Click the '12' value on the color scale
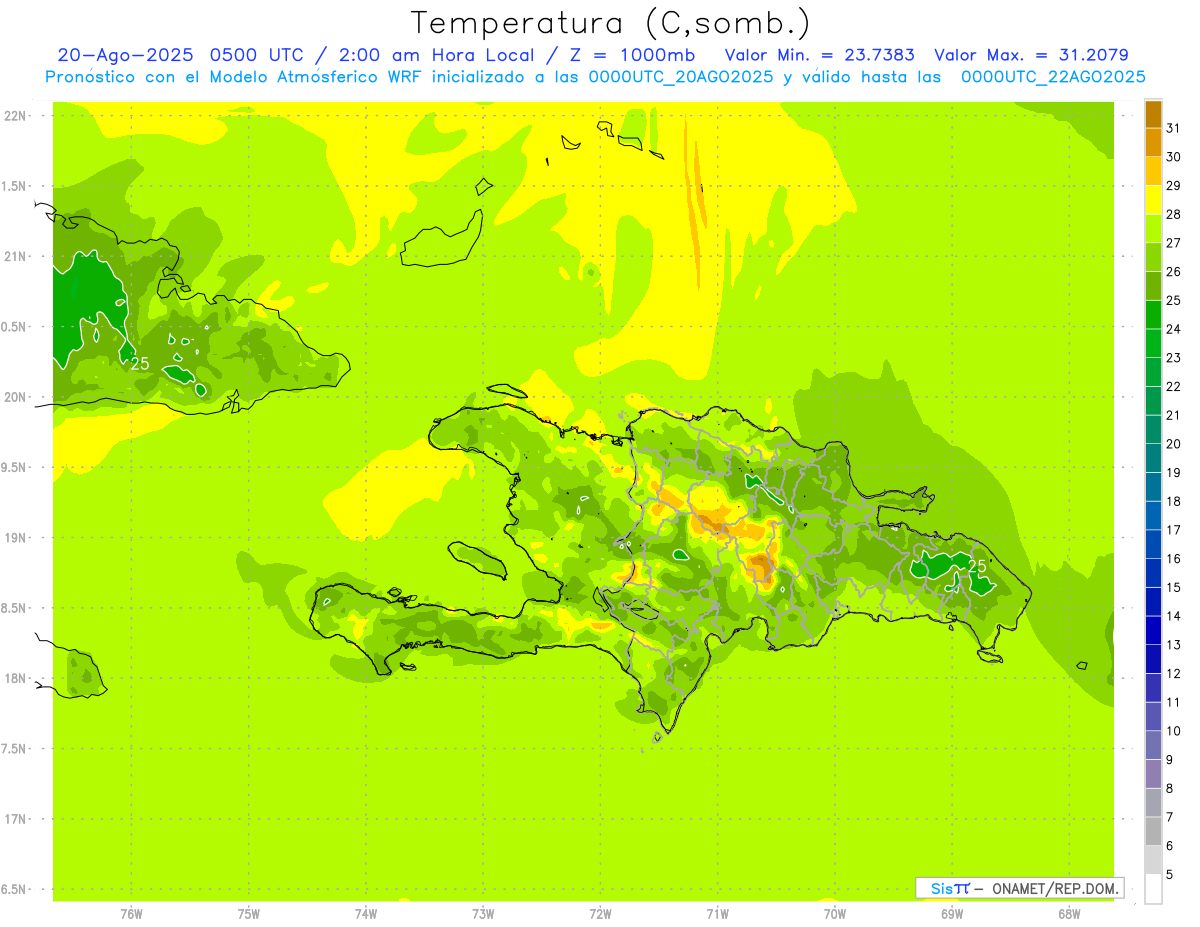Screen dimensions: 1200x927 pyautogui.click(x=1174, y=673)
